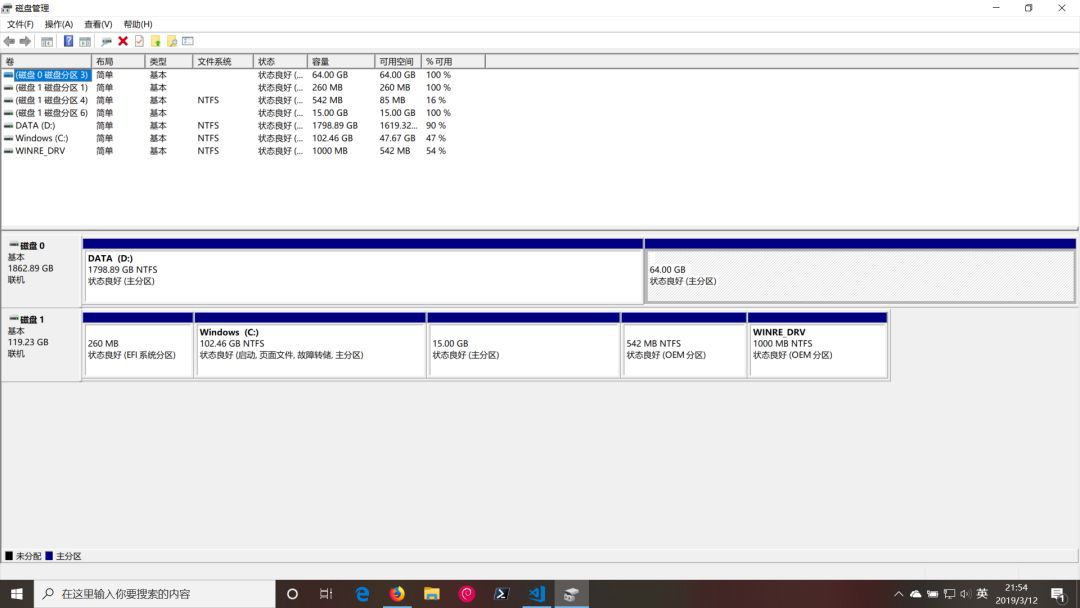
Task: Click the properties checkmark document icon
Action: click(x=139, y=41)
